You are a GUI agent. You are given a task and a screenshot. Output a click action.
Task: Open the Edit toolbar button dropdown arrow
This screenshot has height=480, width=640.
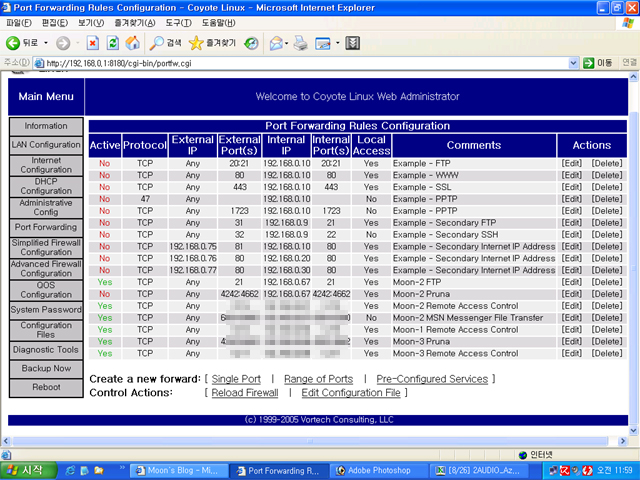click(x=338, y=43)
